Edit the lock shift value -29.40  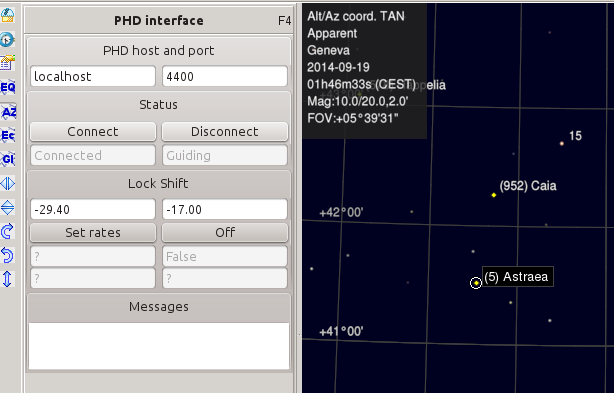click(93, 209)
